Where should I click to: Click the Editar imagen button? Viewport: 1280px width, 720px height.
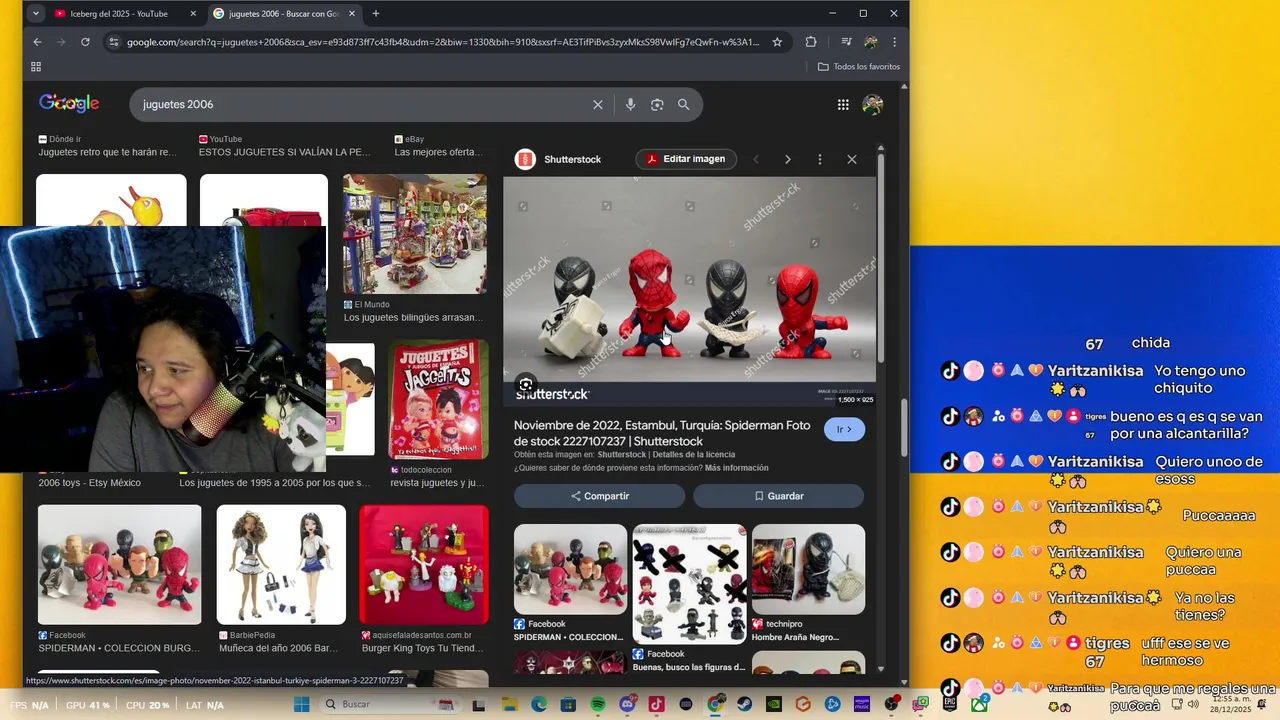coord(686,159)
